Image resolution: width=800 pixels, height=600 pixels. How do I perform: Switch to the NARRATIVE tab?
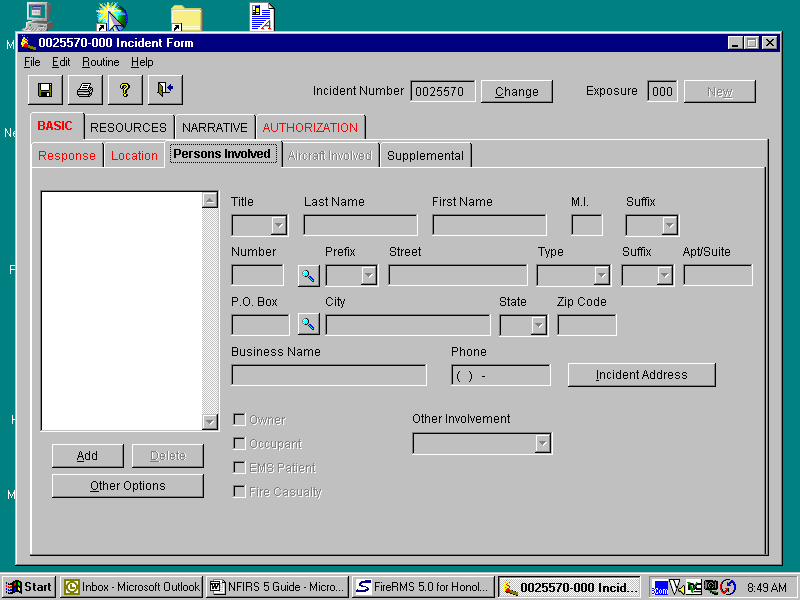pyautogui.click(x=214, y=128)
